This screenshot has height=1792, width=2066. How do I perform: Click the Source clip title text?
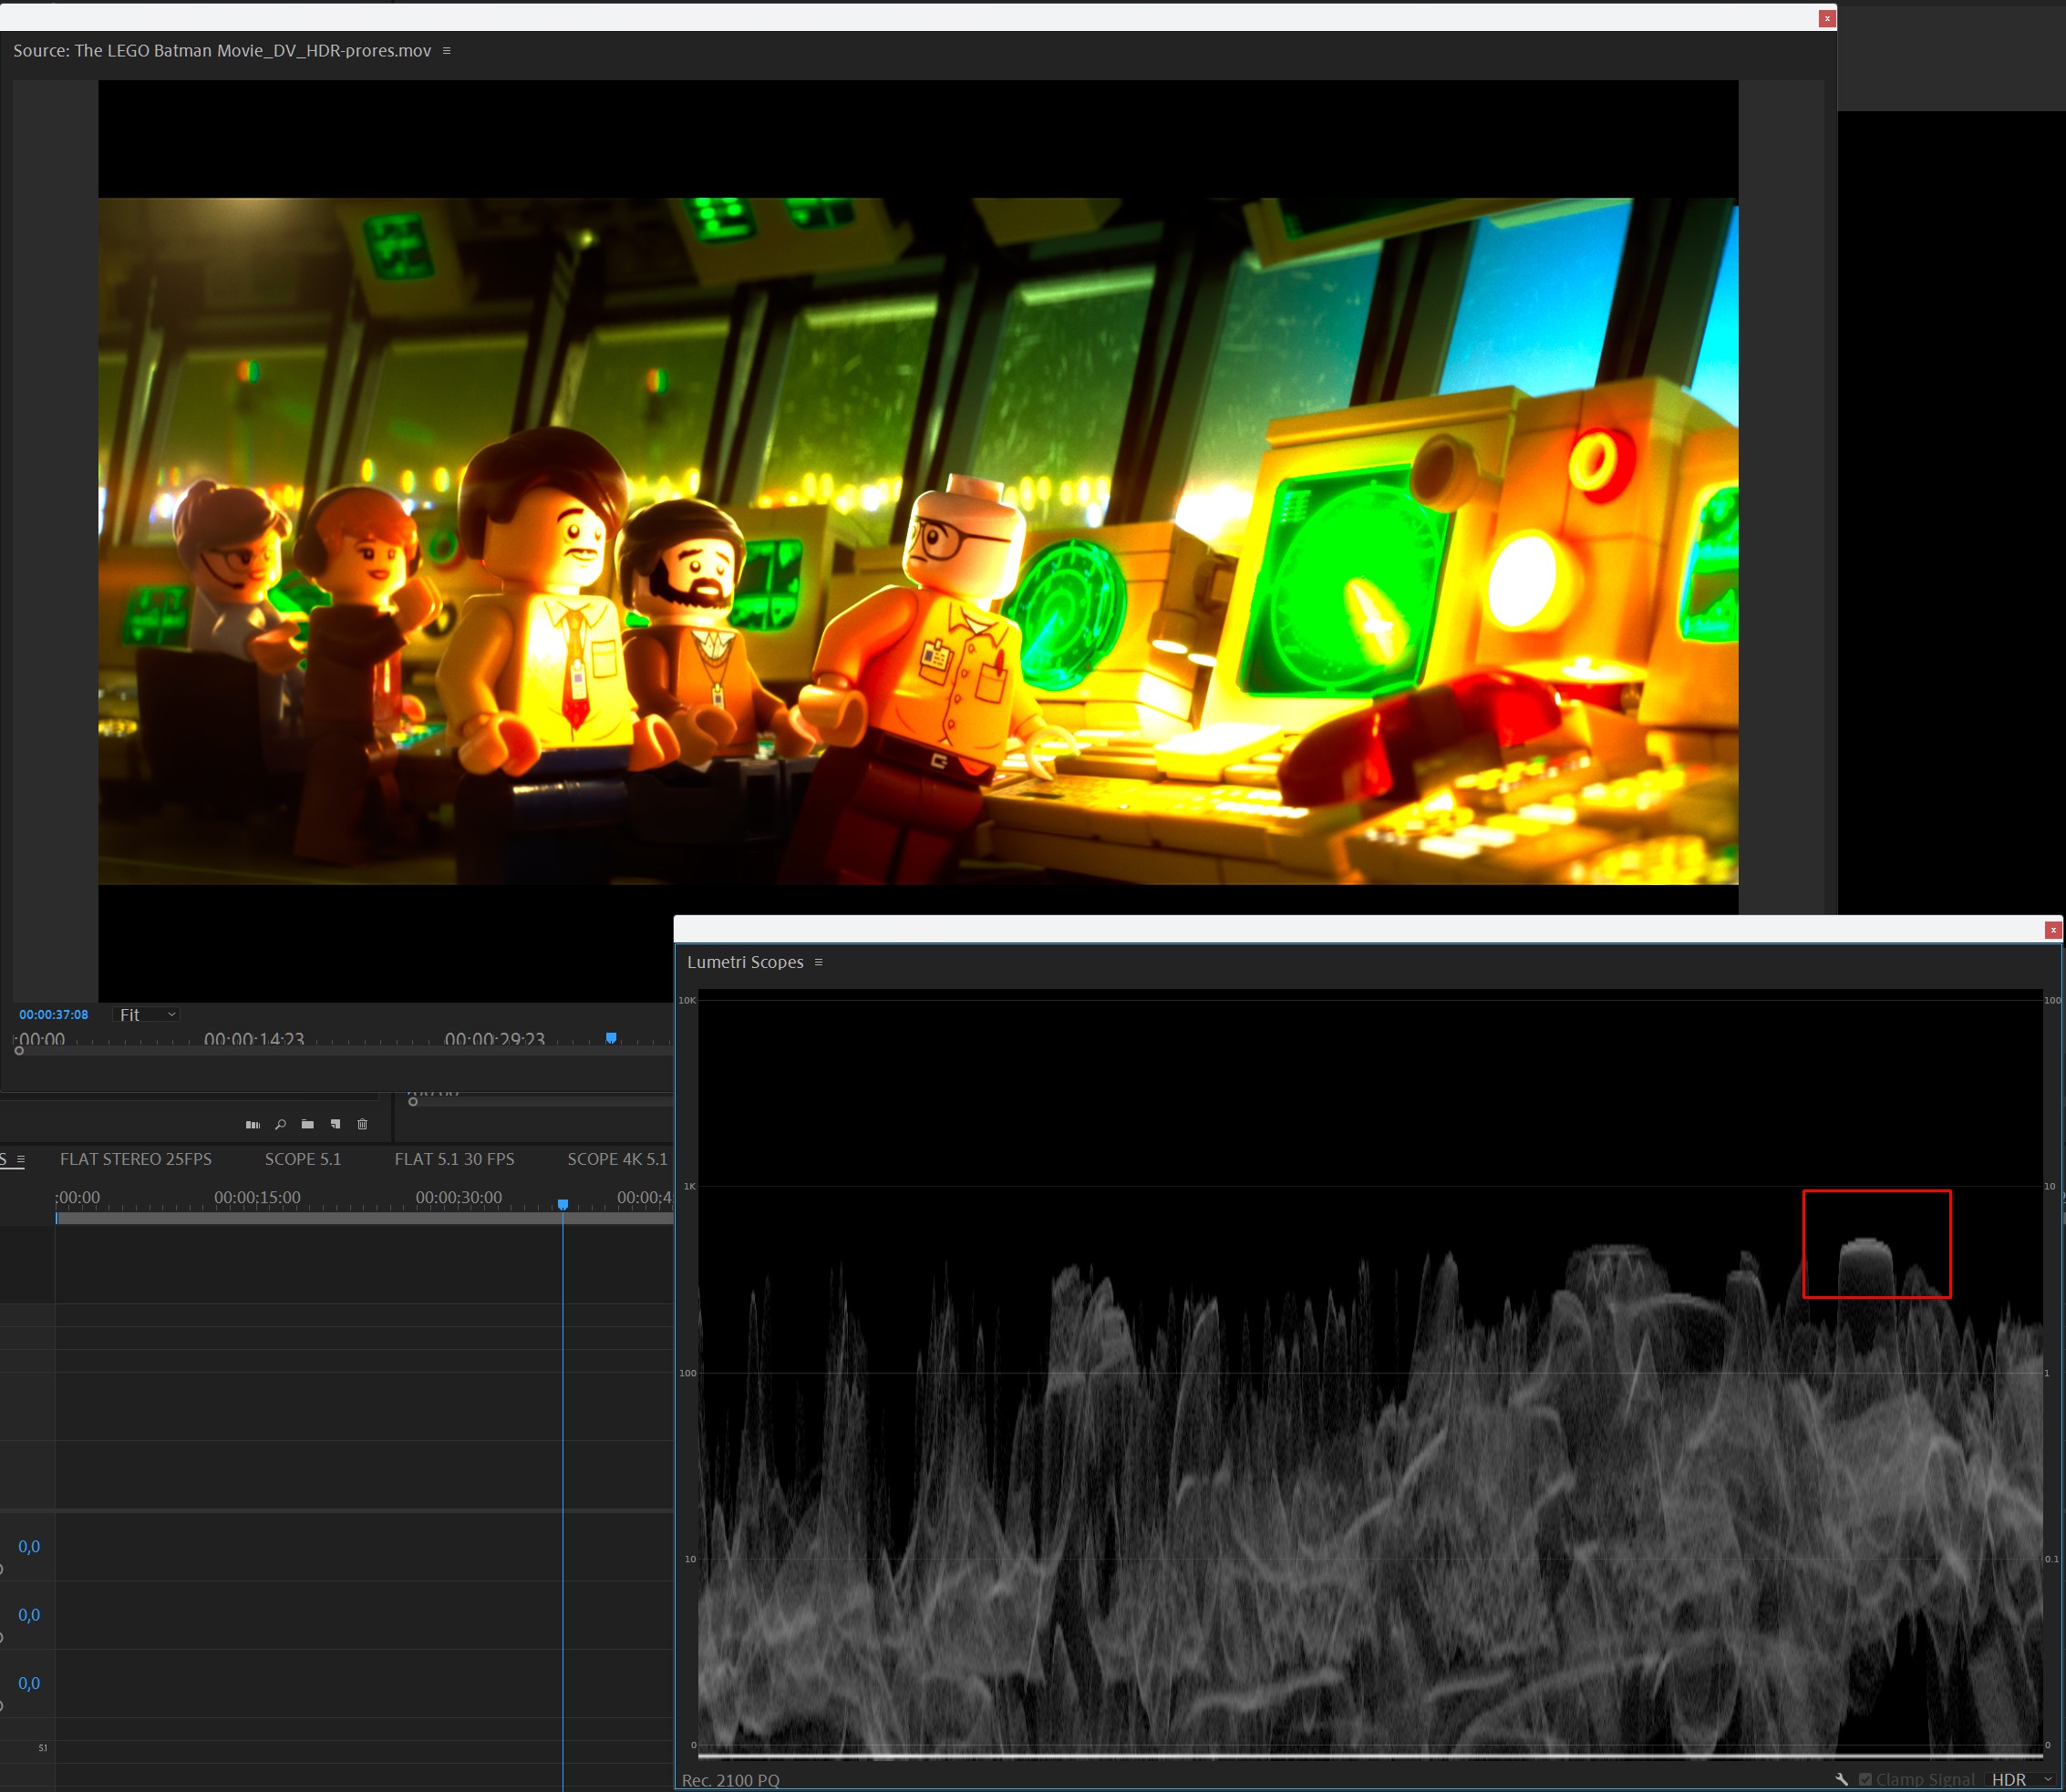[222, 51]
